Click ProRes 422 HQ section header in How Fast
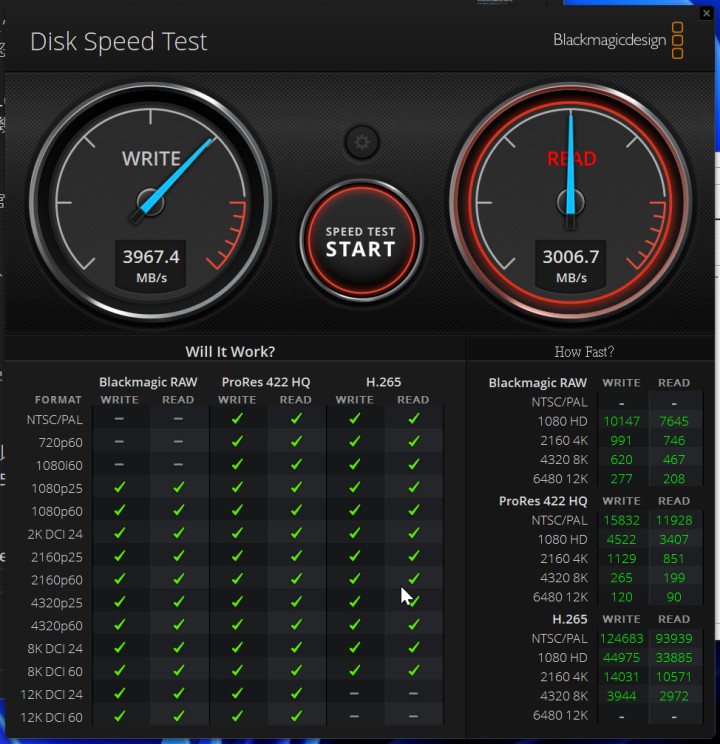This screenshot has height=744, width=720. tap(543, 501)
